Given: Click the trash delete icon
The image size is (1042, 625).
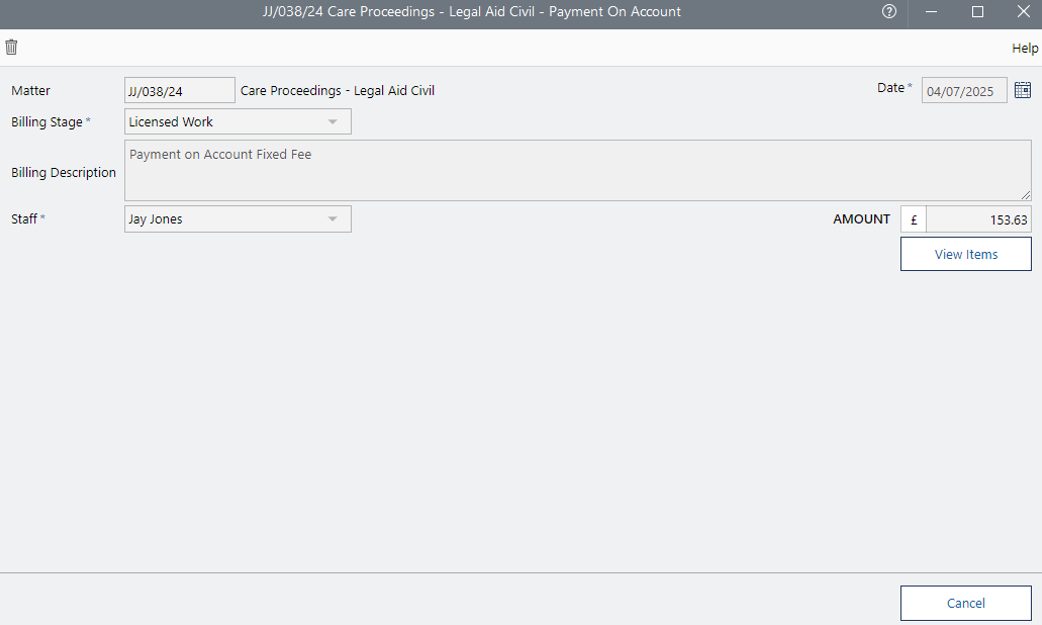Looking at the screenshot, I should [x=12, y=47].
